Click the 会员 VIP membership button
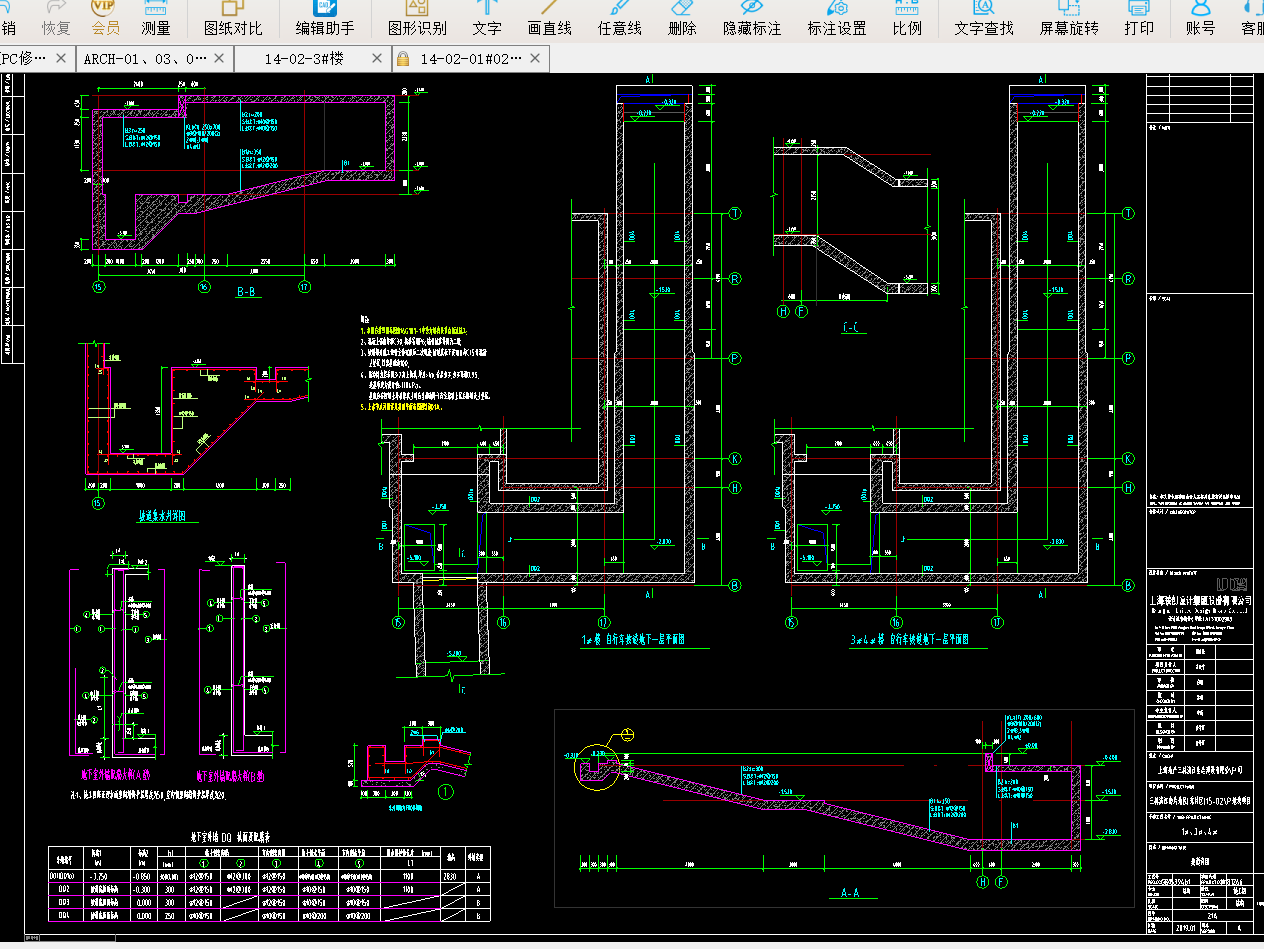1264x949 pixels. (x=105, y=19)
